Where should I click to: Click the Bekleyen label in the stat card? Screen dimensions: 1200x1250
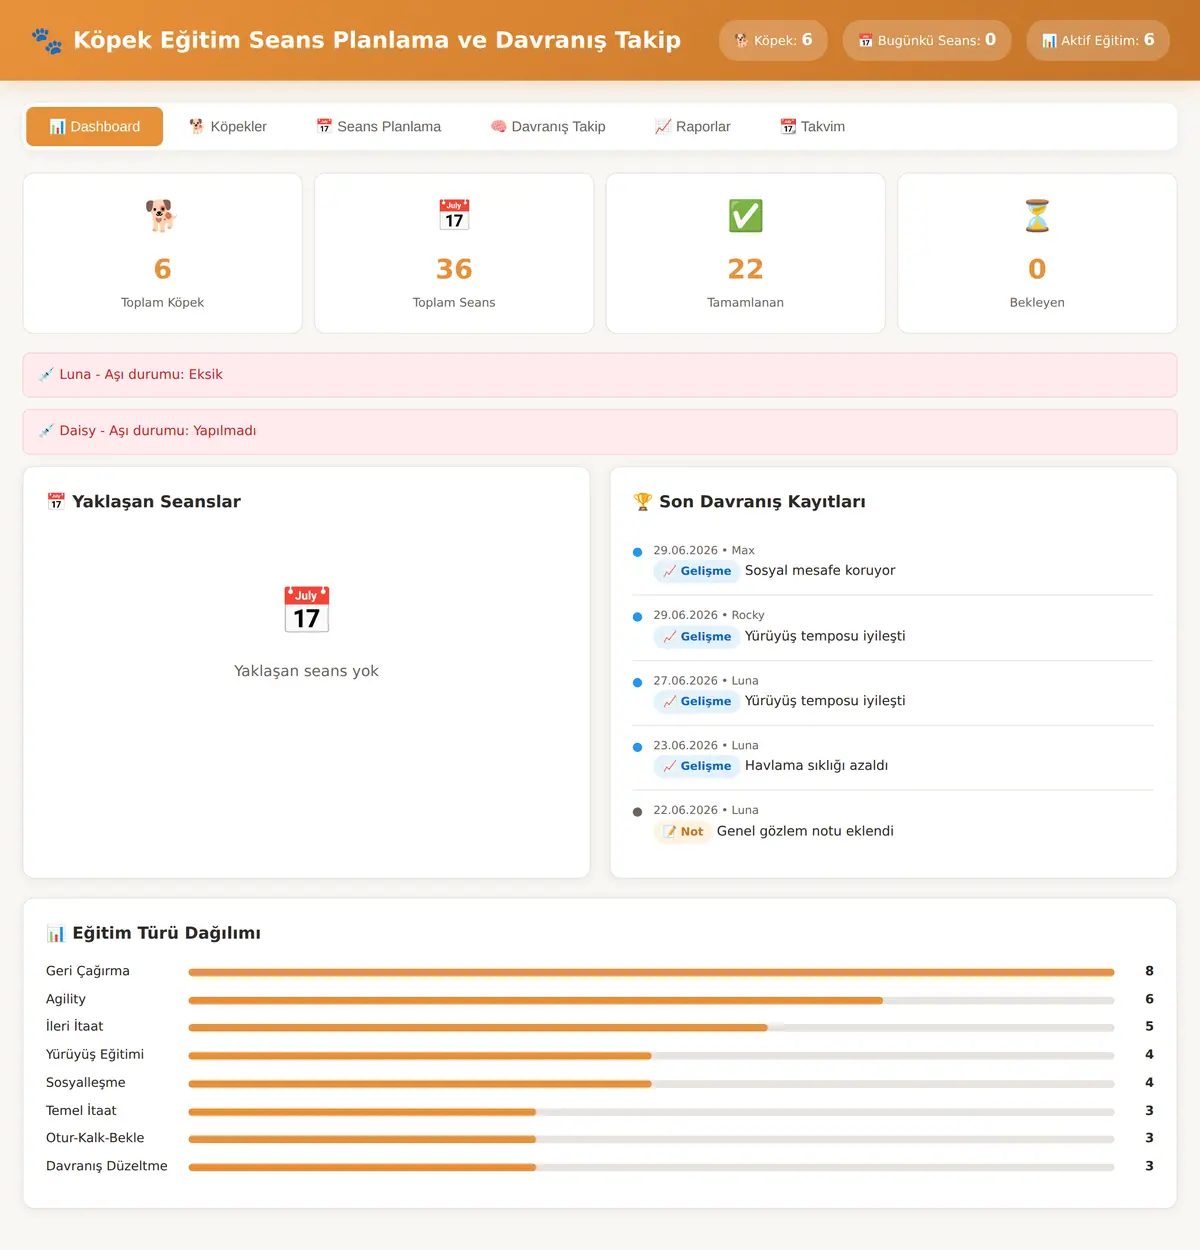(x=1037, y=303)
